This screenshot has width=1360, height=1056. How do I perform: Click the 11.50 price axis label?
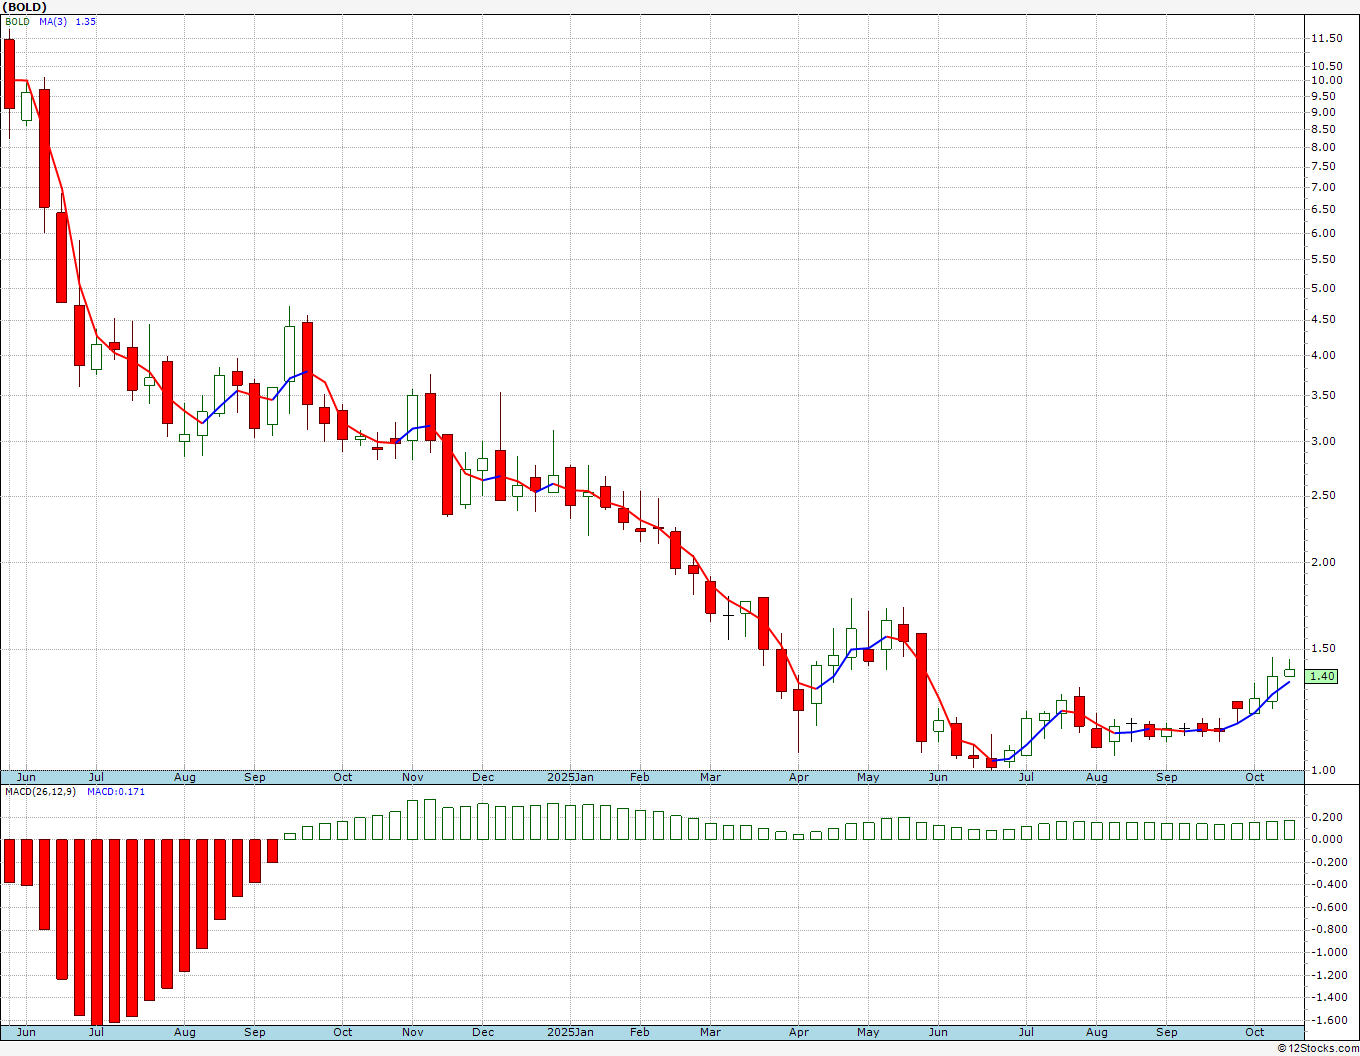click(1326, 38)
